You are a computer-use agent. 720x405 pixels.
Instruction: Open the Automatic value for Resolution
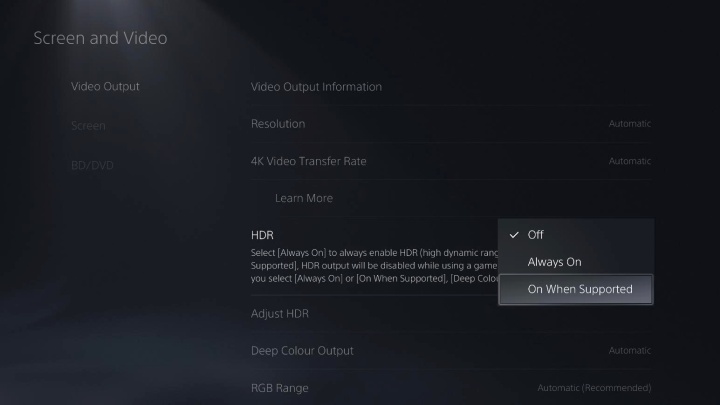click(x=630, y=124)
